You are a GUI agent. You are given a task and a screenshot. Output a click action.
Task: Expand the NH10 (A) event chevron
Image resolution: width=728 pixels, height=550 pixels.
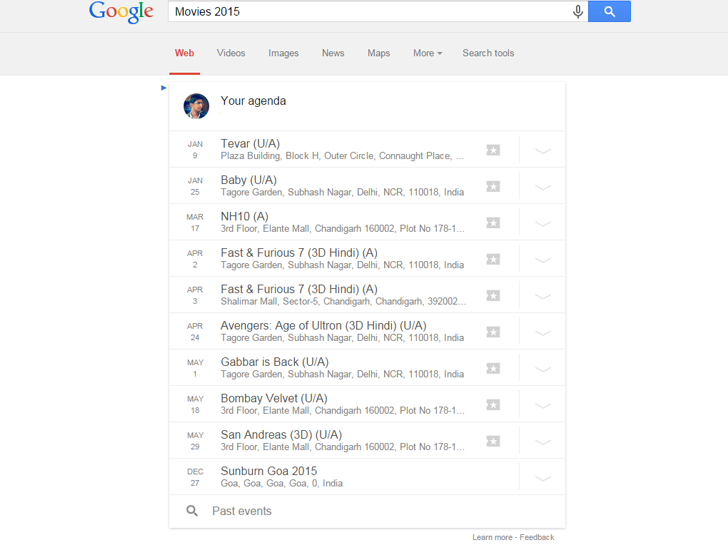[543, 224]
